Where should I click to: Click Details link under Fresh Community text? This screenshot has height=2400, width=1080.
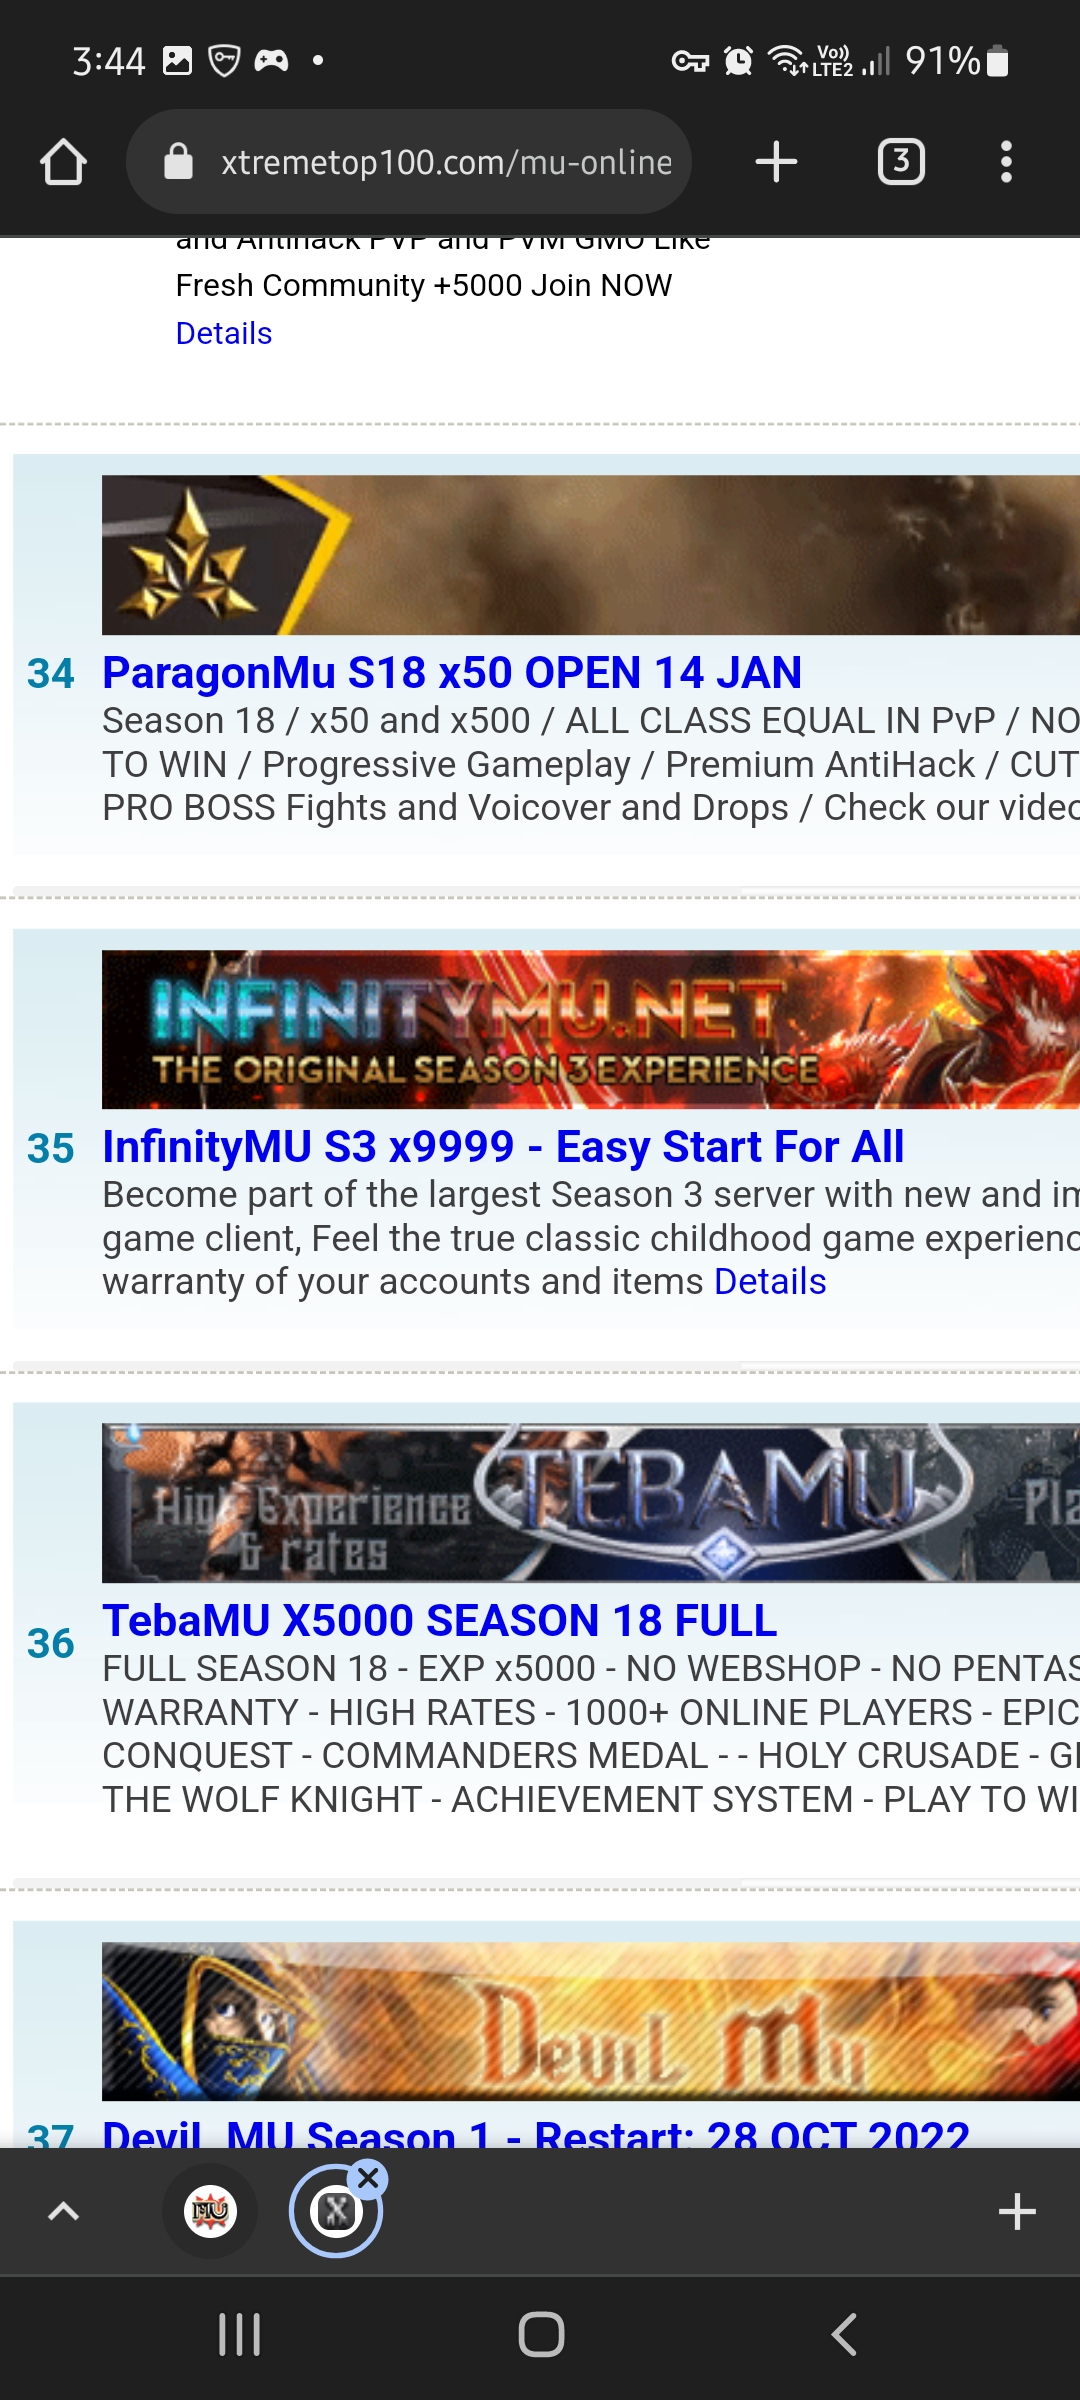(x=224, y=333)
